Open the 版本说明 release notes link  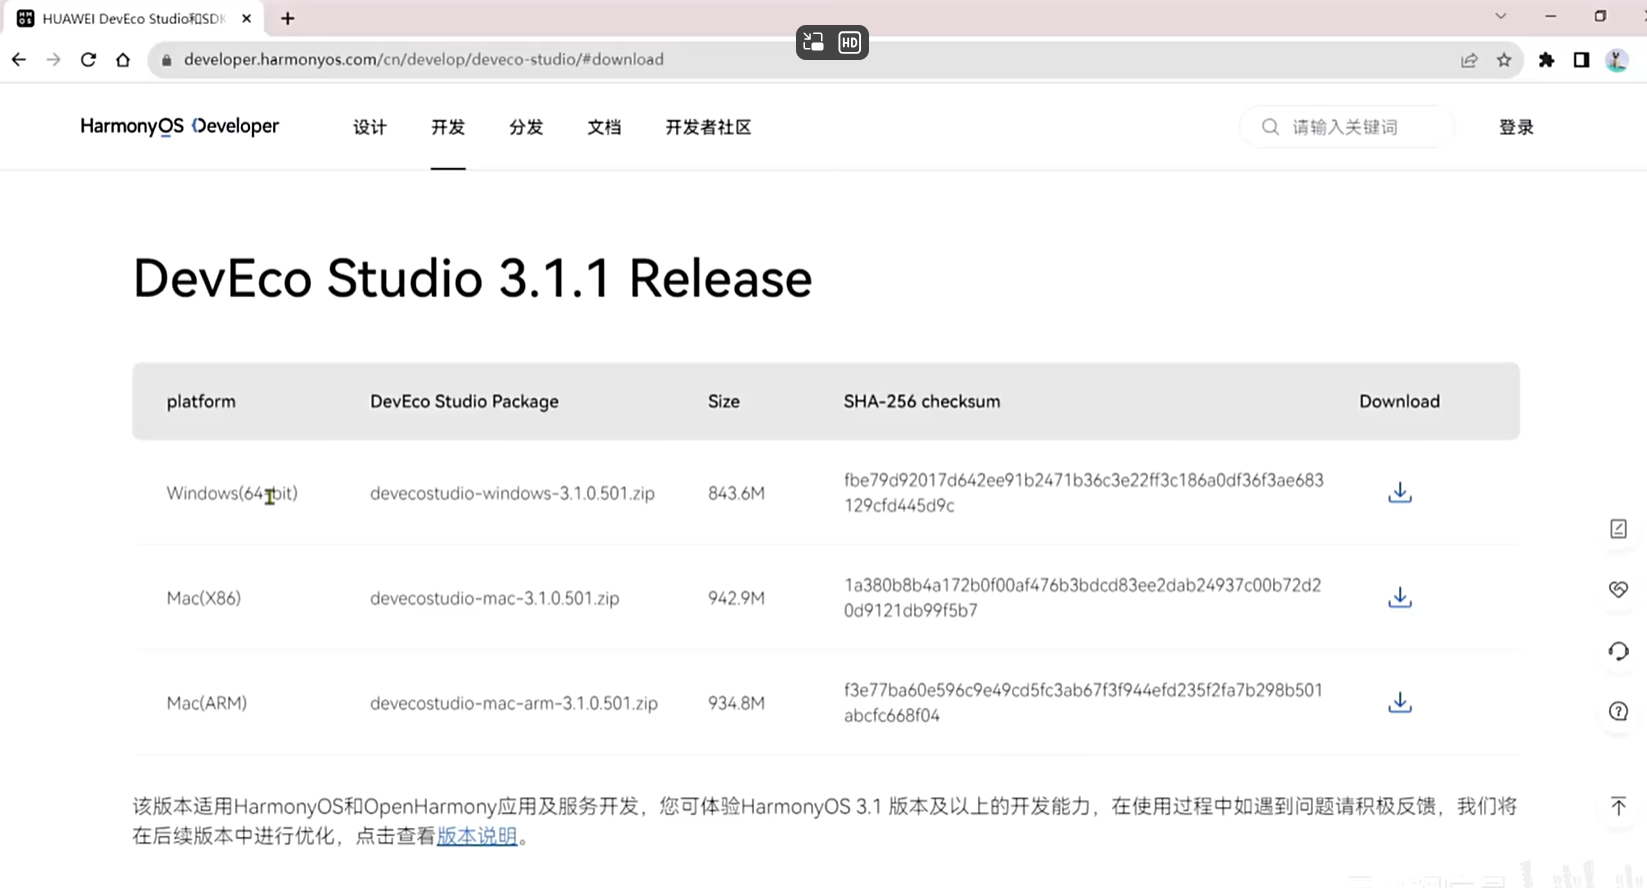[x=477, y=836]
